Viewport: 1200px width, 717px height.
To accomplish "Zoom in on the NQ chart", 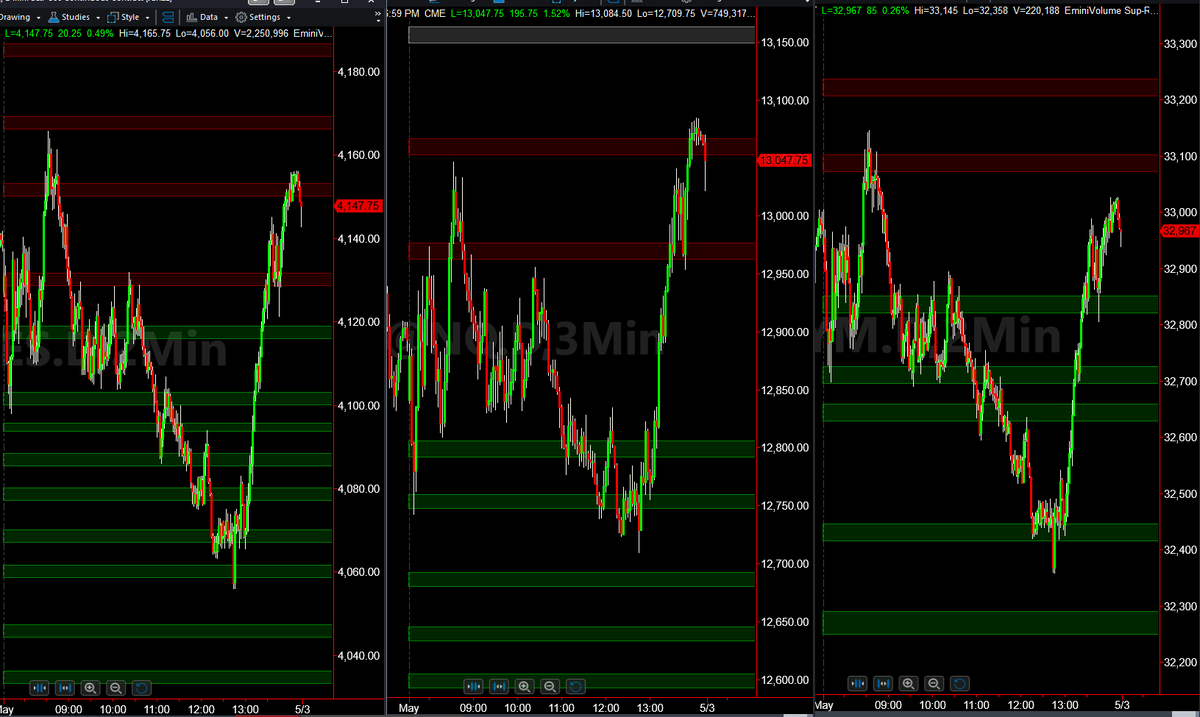I will click(x=524, y=686).
